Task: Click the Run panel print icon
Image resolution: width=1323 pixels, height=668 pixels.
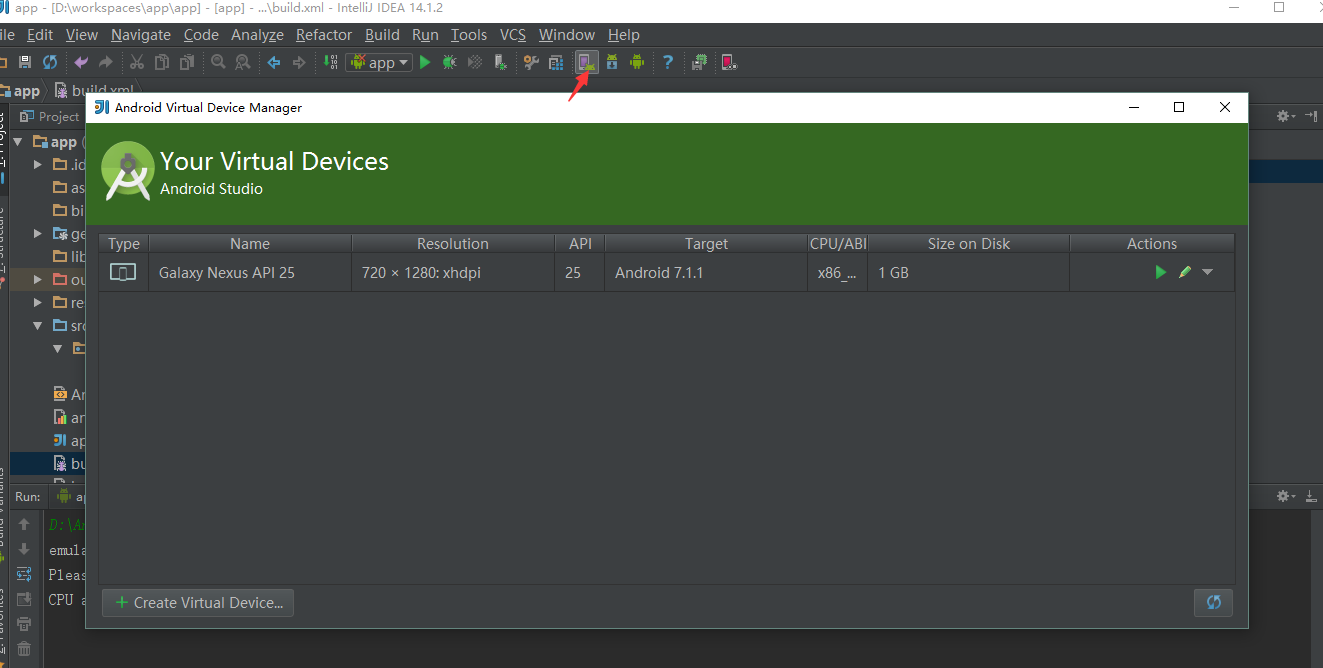Action: [24, 624]
